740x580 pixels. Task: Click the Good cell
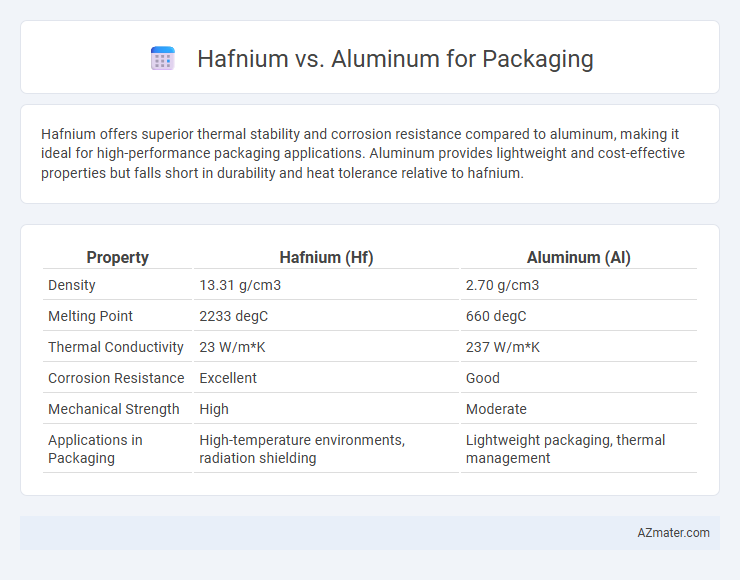pyautogui.click(x=579, y=378)
